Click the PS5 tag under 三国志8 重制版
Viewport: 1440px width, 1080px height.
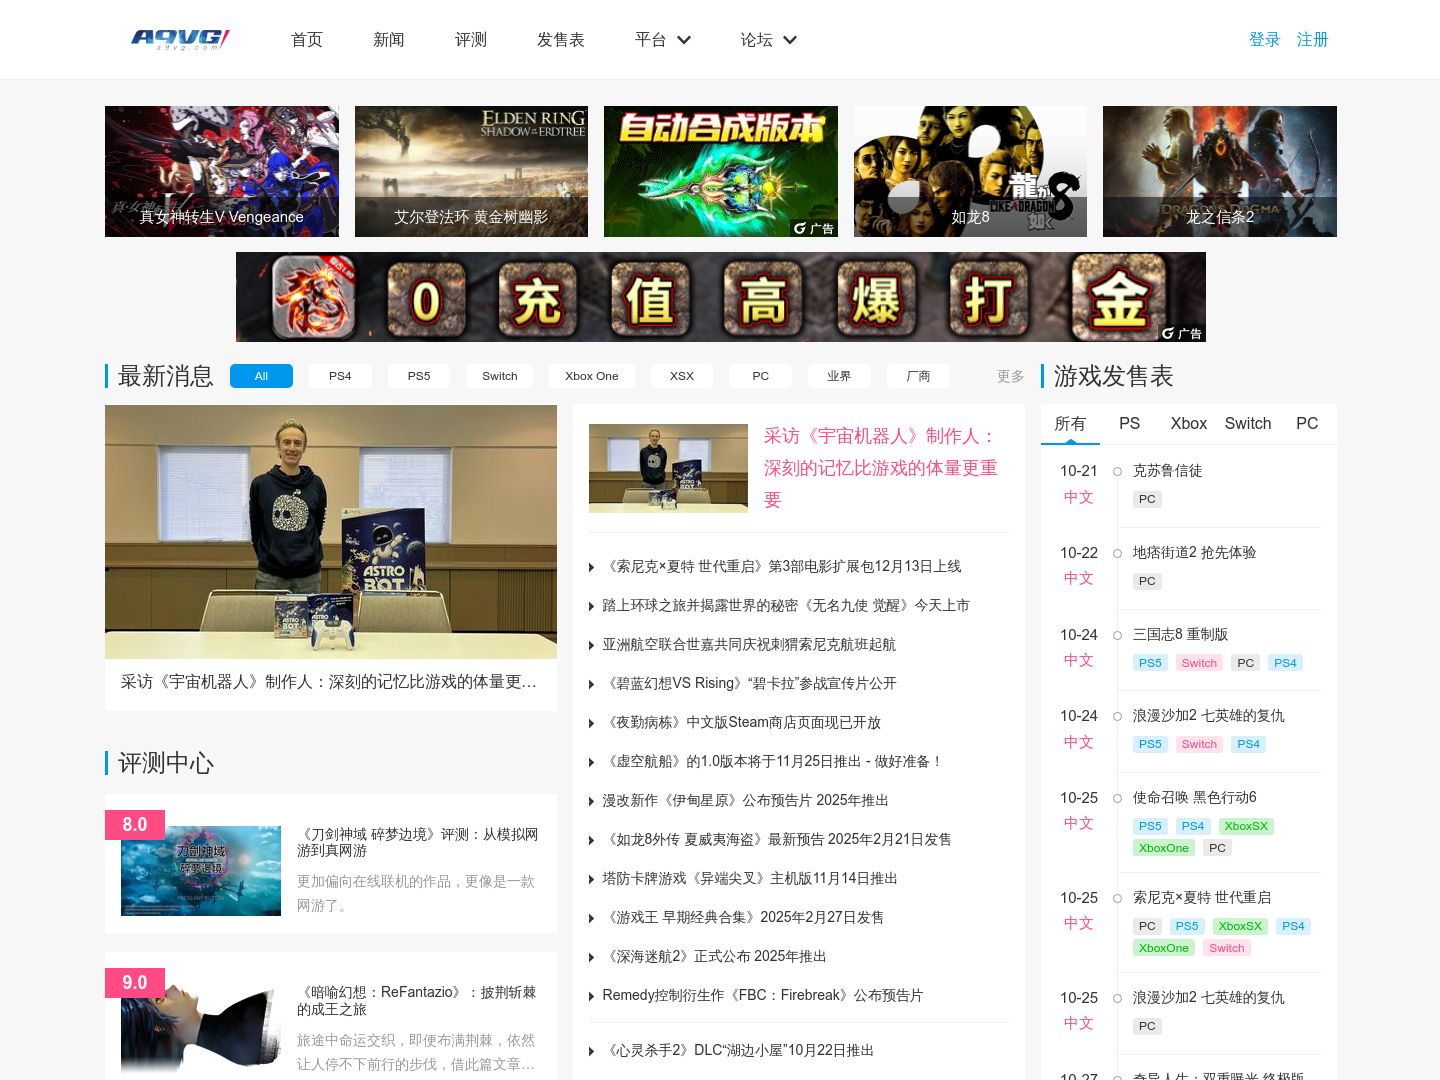click(x=1150, y=663)
